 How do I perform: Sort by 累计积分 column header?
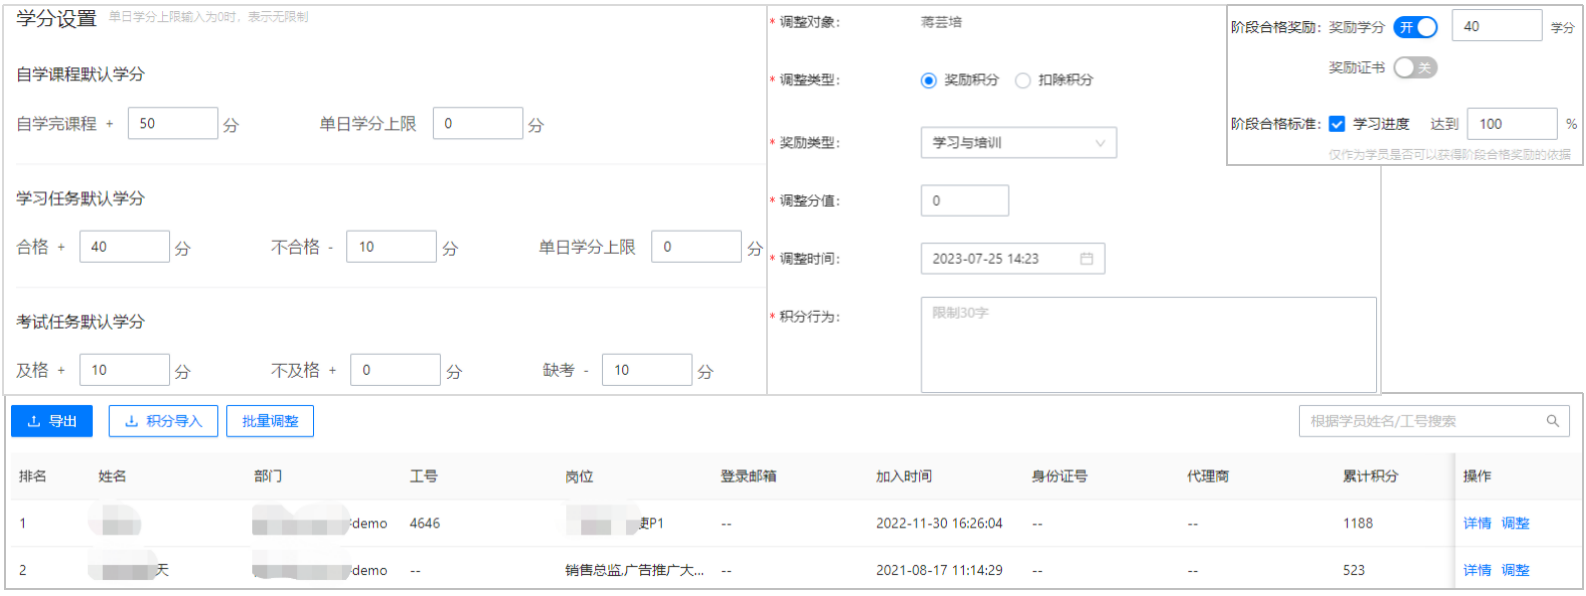tap(1370, 476)
